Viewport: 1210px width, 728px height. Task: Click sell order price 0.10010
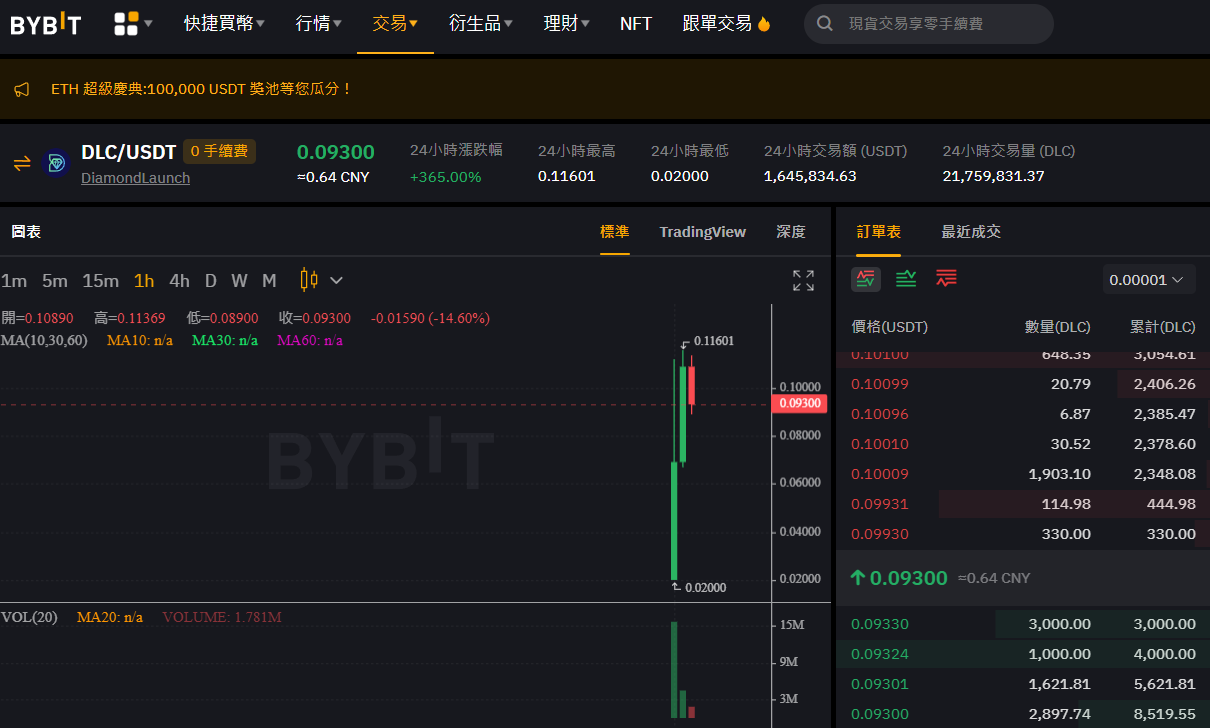point(880,444)
